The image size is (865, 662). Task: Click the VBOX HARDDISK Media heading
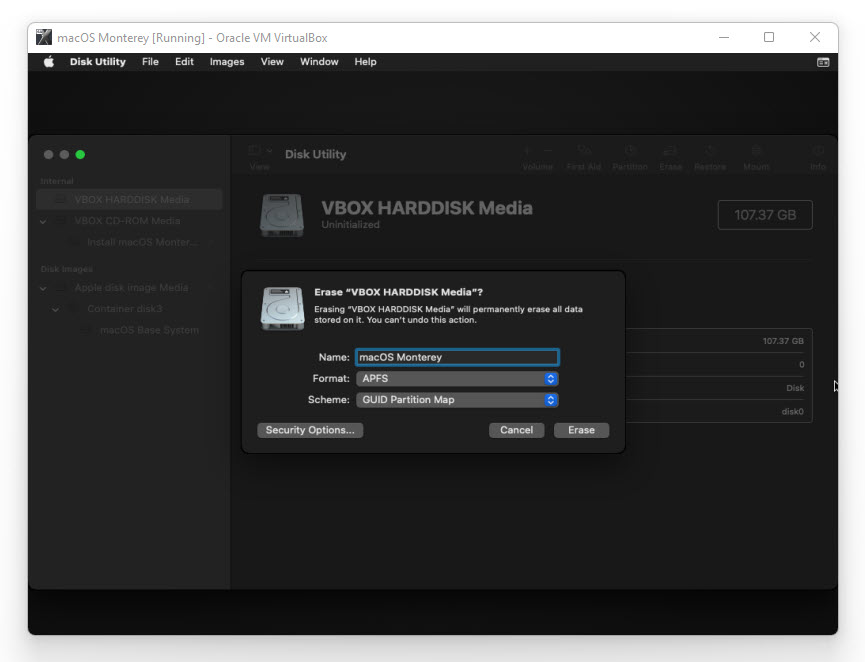[x=427, y=208]
